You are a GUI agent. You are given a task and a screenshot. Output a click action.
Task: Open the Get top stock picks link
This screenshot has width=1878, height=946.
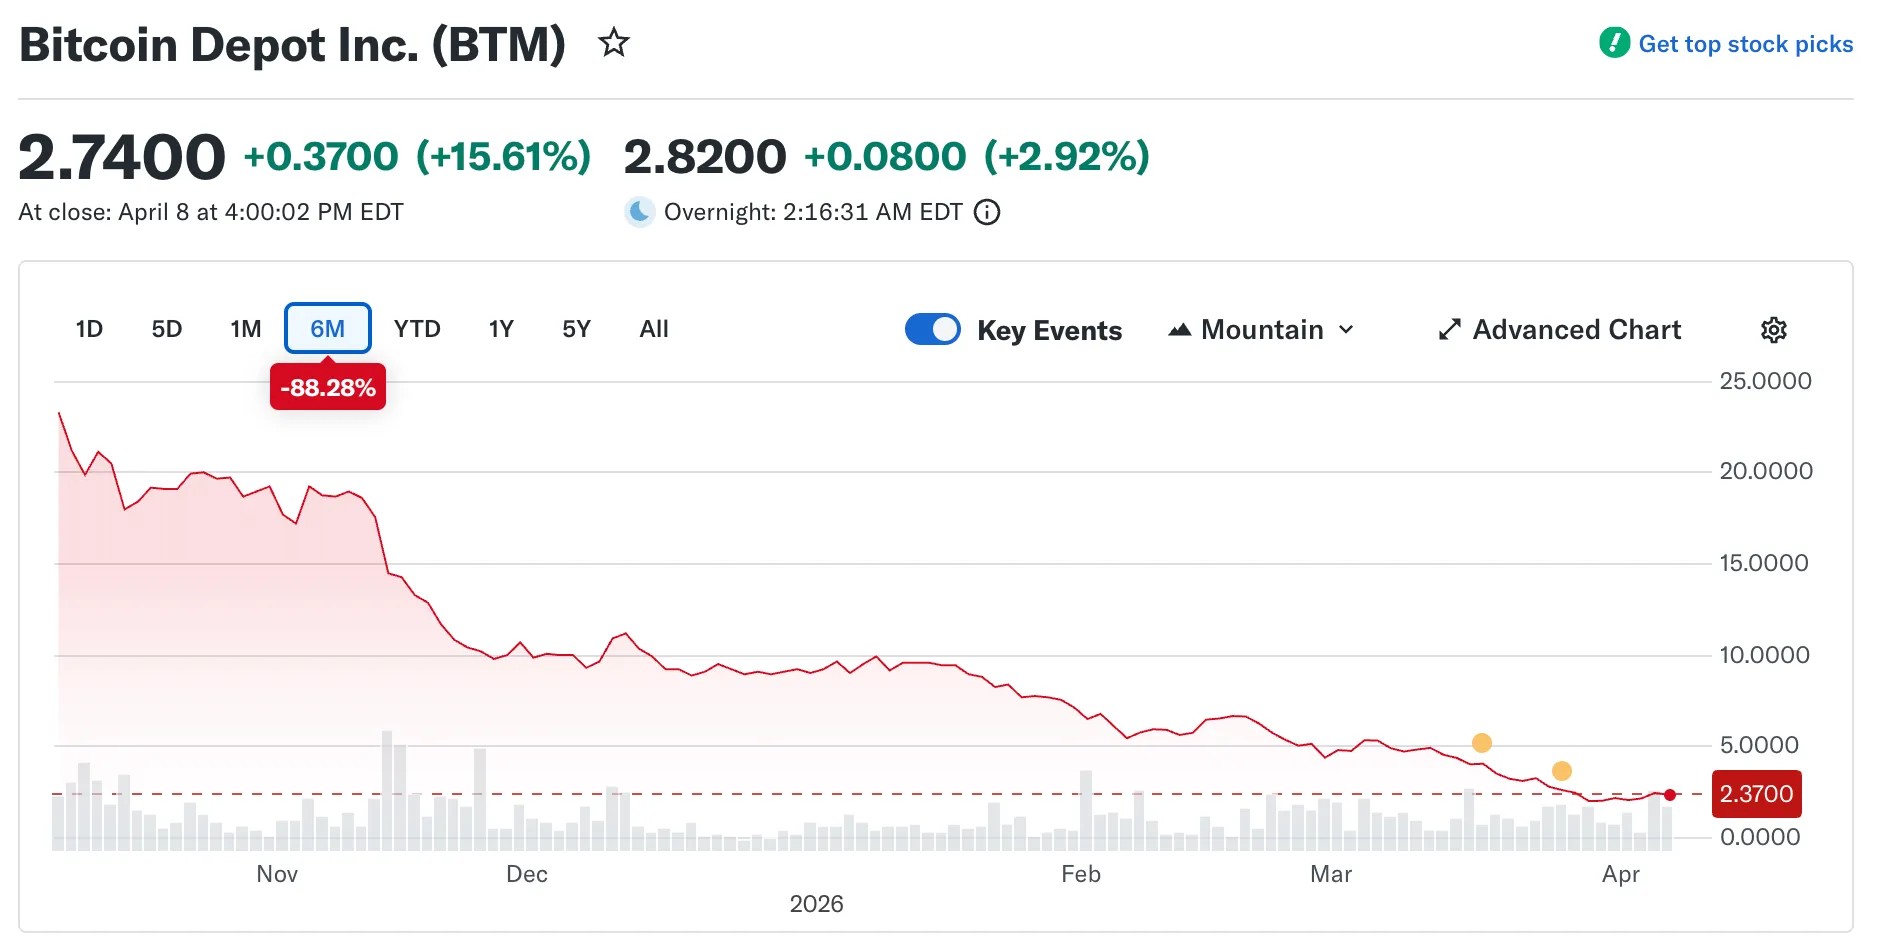coord(1745,44)
